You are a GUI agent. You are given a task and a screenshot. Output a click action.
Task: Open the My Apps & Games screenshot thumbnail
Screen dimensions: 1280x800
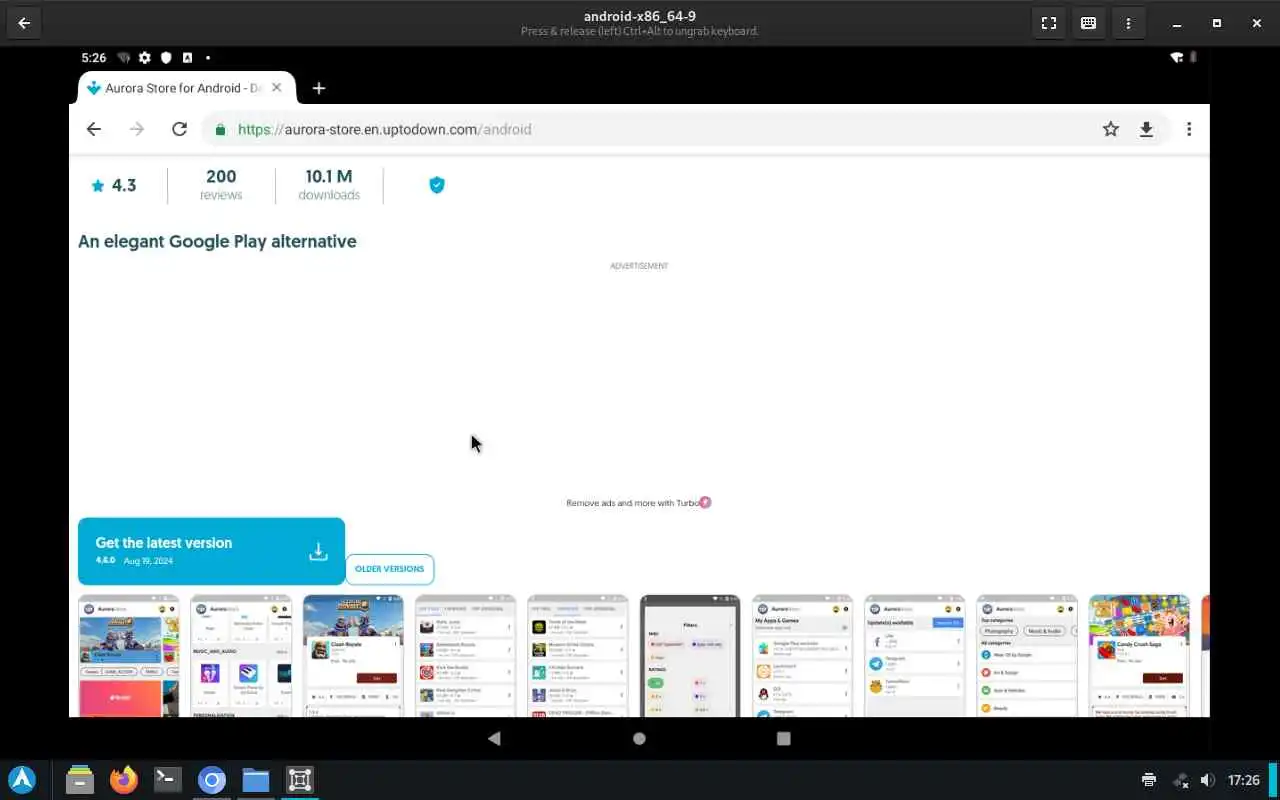(802, 656)
